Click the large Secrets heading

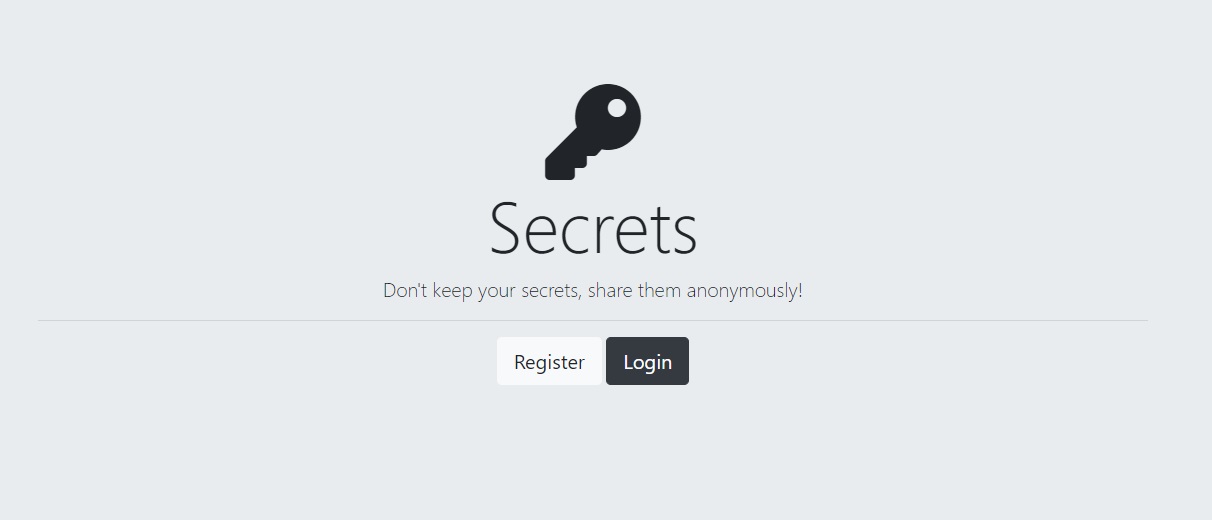(x=593, y=229)
